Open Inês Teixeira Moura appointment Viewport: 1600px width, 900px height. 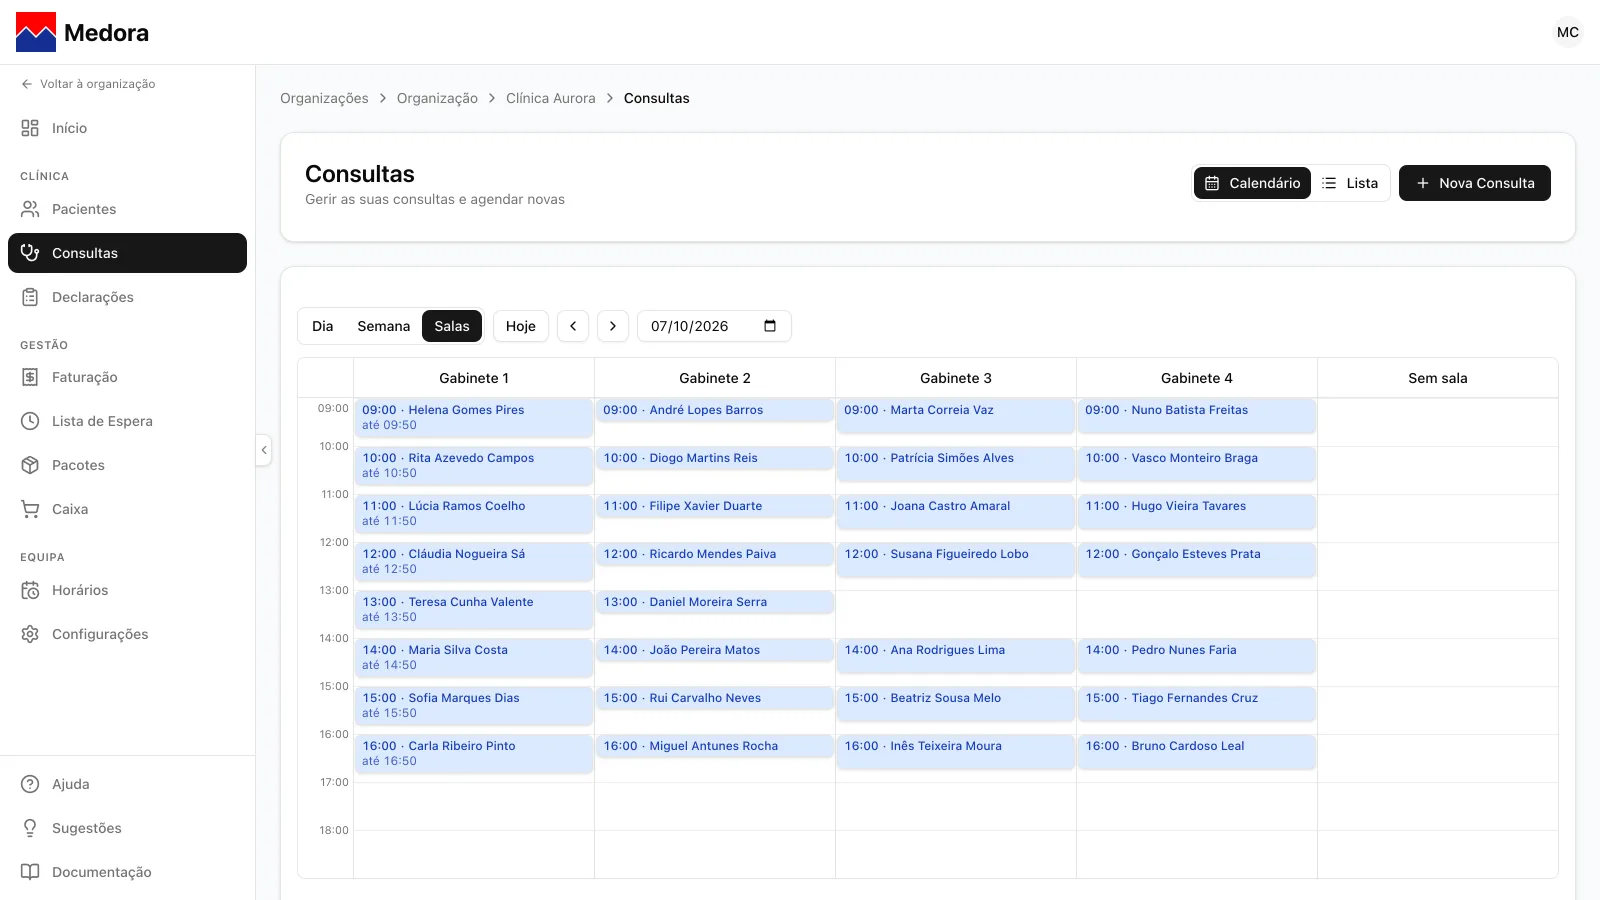click(x=956, y=752)
